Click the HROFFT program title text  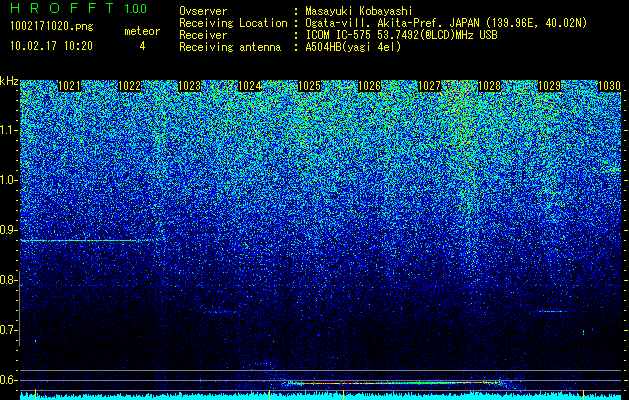62,8
